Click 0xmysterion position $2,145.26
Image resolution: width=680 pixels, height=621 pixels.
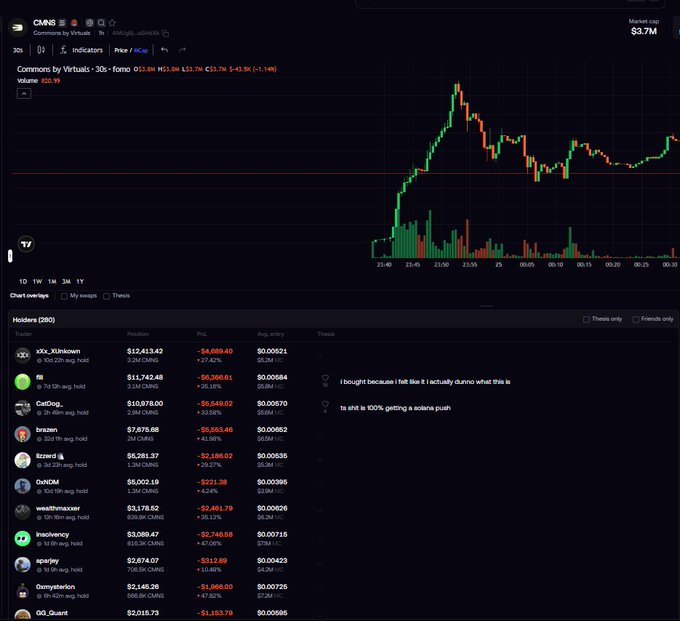[x=143, y=587]
